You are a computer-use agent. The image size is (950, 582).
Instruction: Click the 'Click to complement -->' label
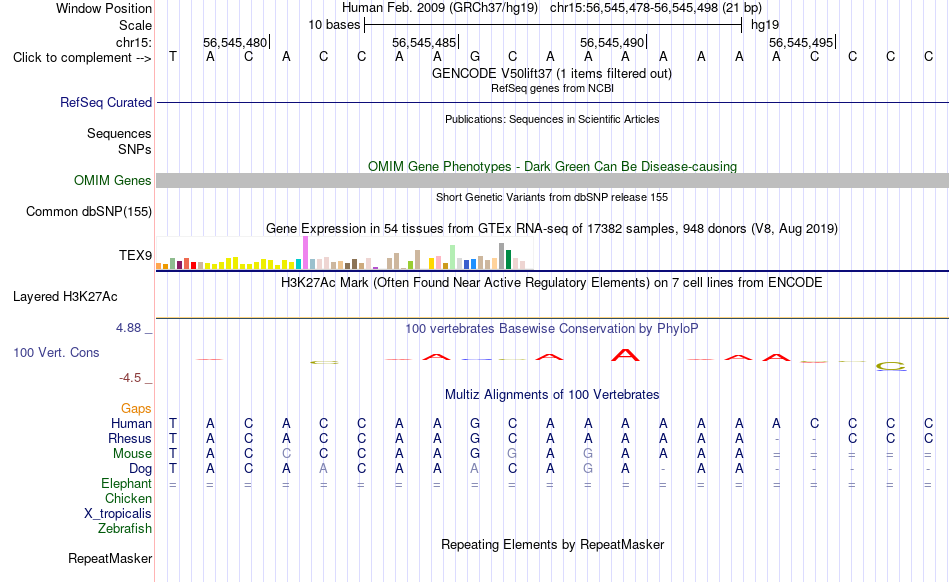pos(82,58)
